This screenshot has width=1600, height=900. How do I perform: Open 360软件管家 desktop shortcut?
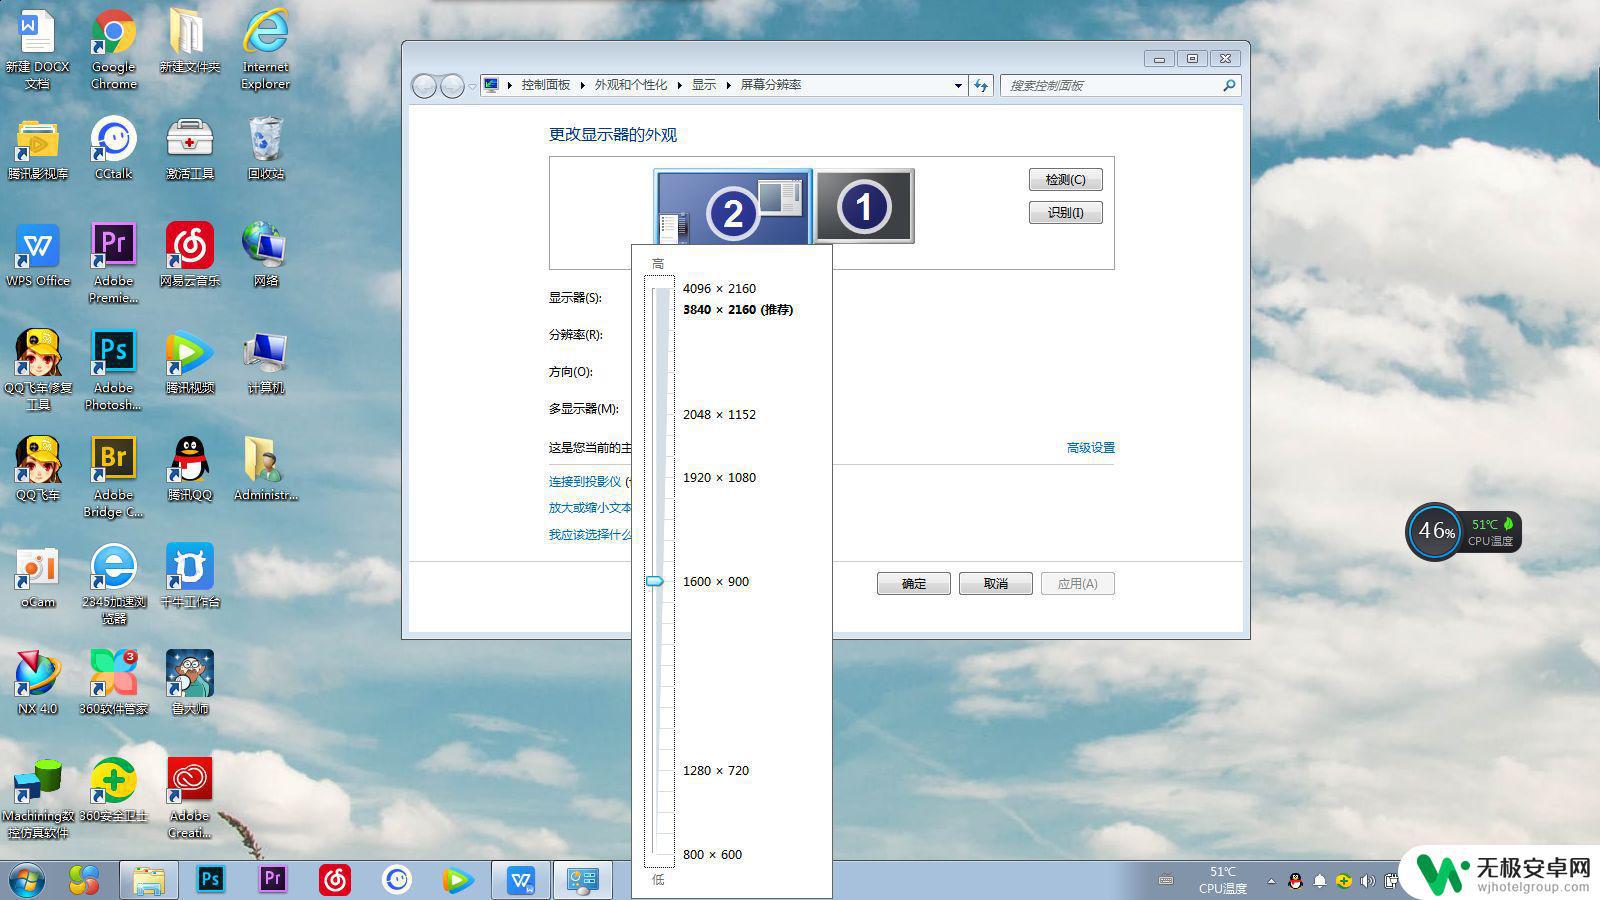(113, 684)
